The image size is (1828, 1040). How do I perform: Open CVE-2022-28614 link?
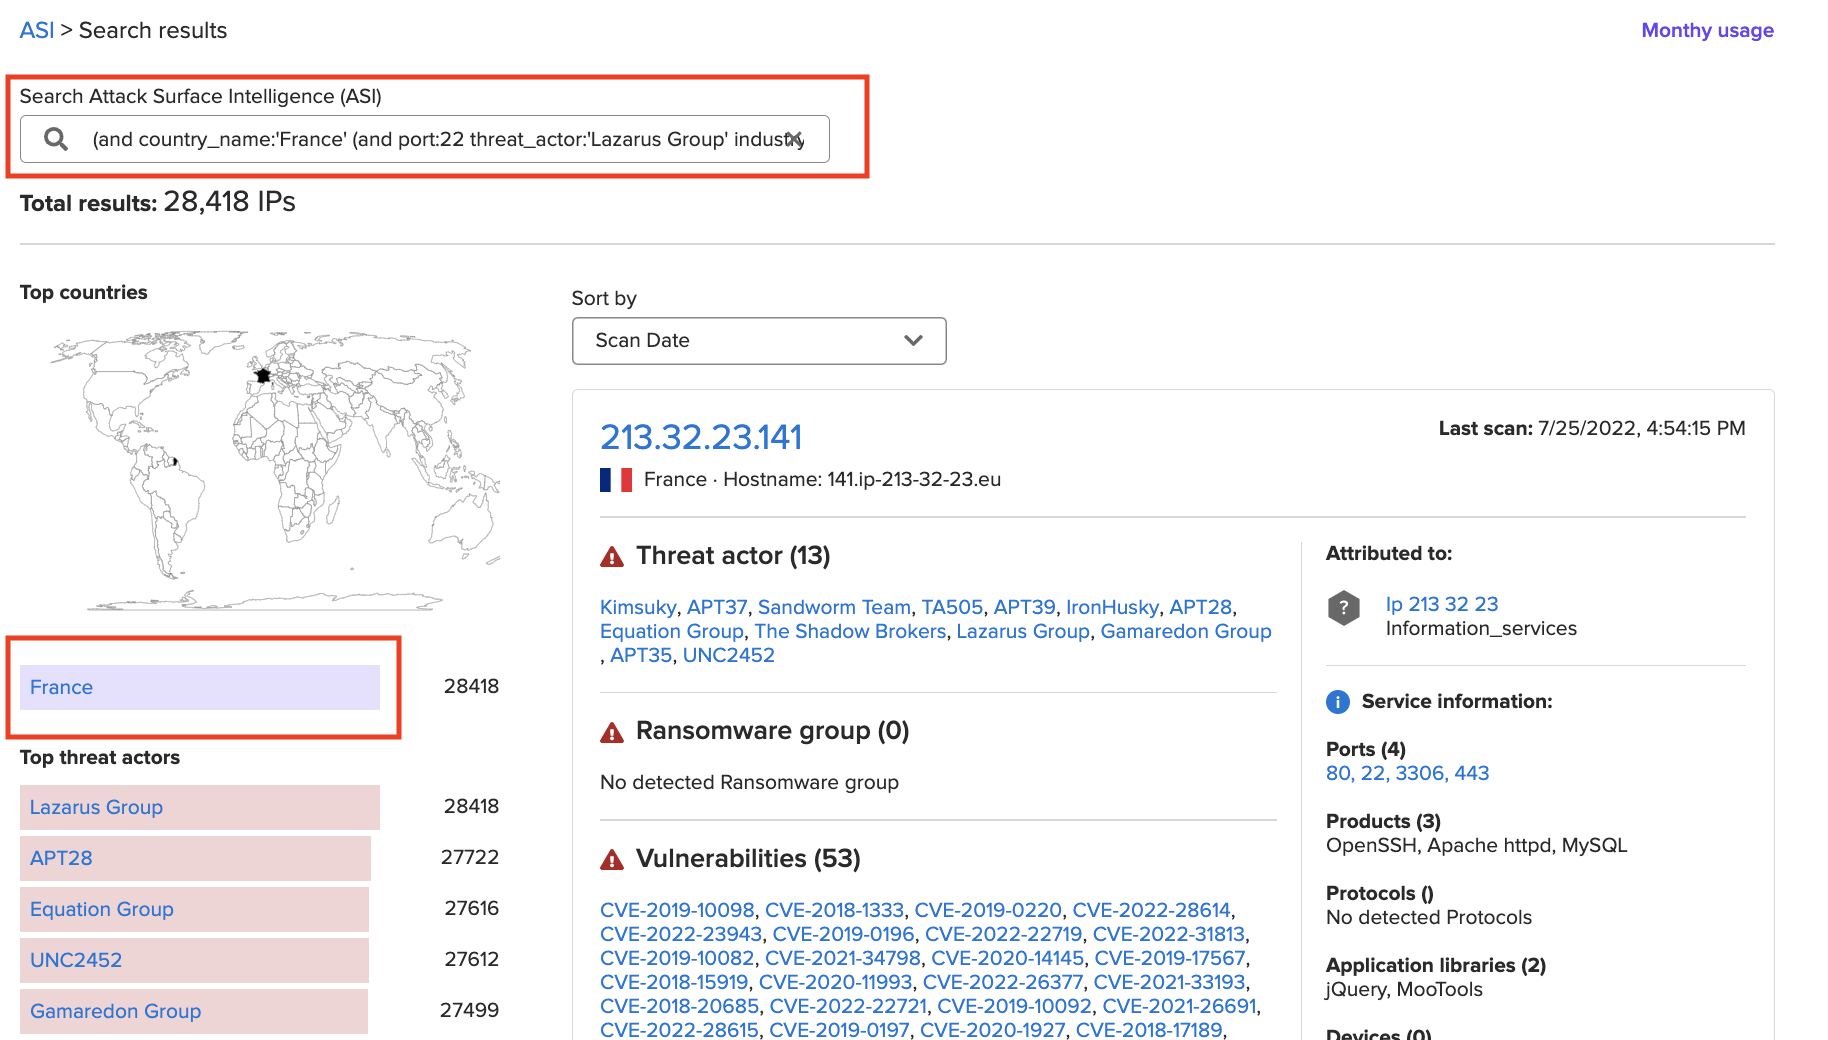click(1151, 910)
